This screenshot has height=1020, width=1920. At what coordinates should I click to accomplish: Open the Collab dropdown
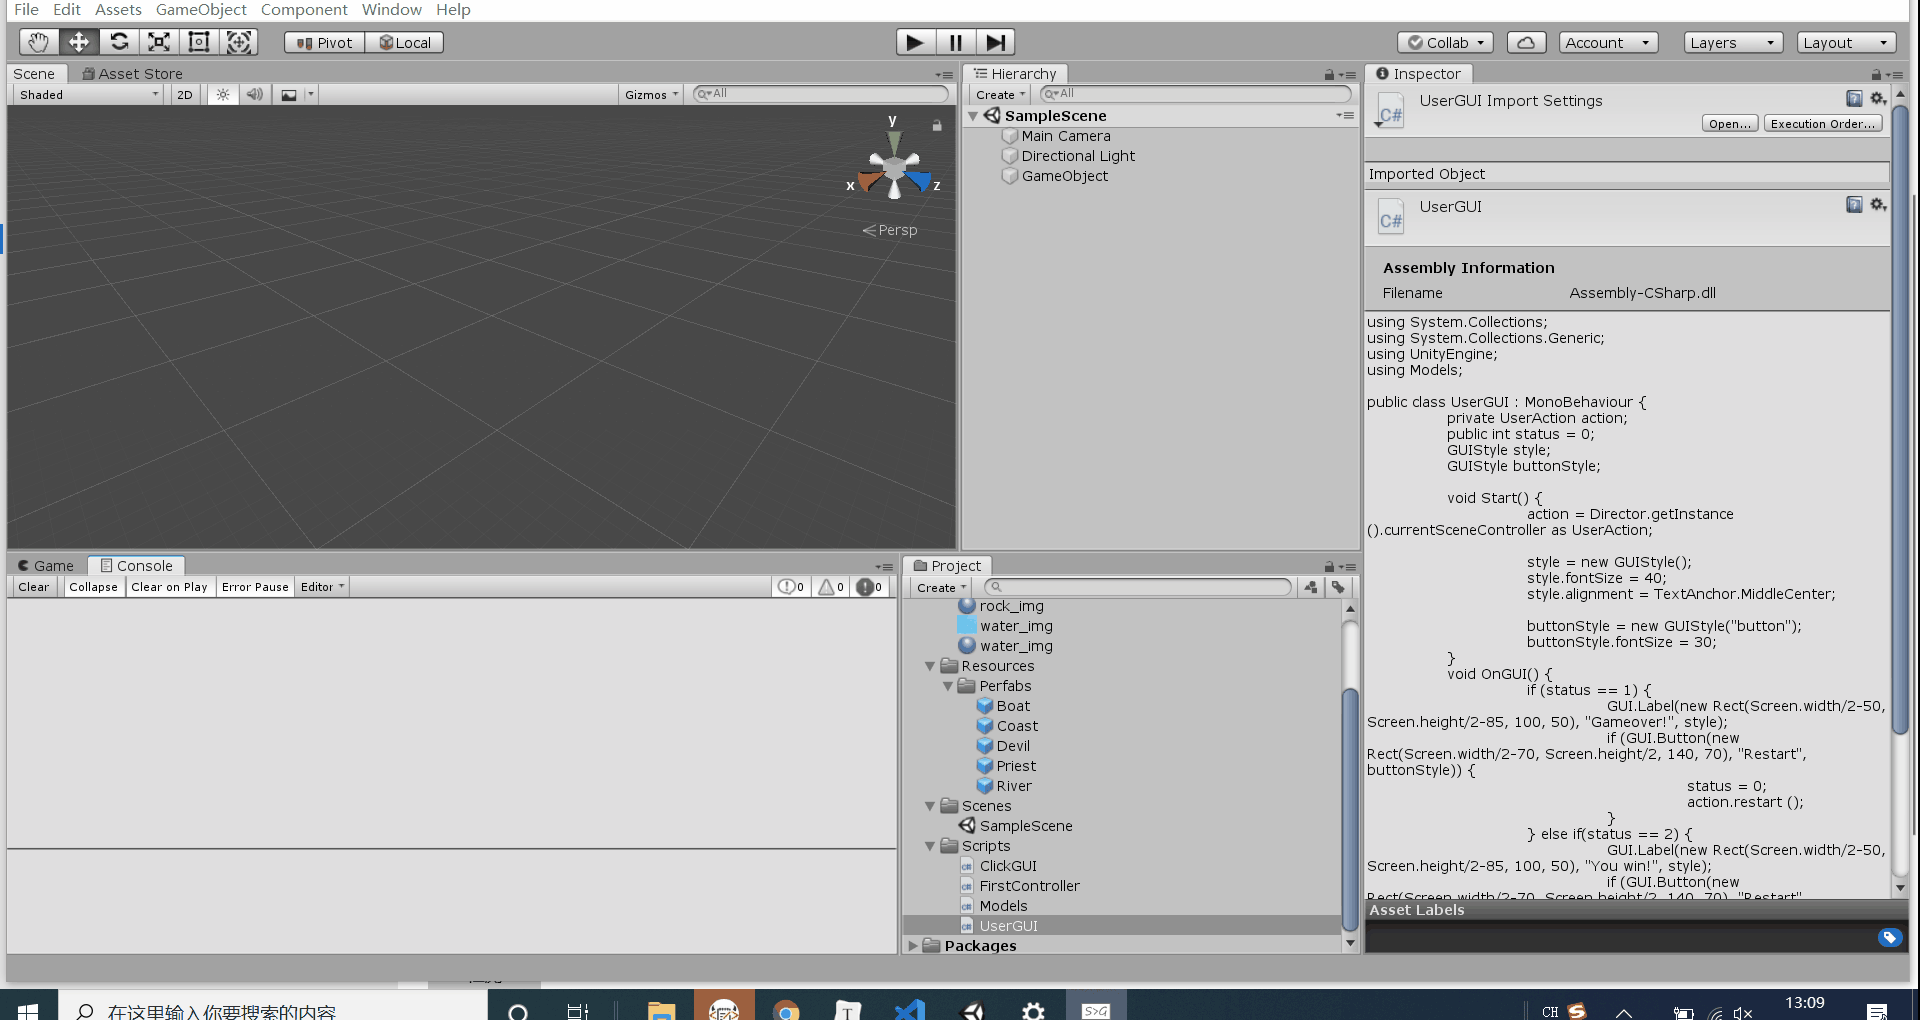tap(1445, 43)
